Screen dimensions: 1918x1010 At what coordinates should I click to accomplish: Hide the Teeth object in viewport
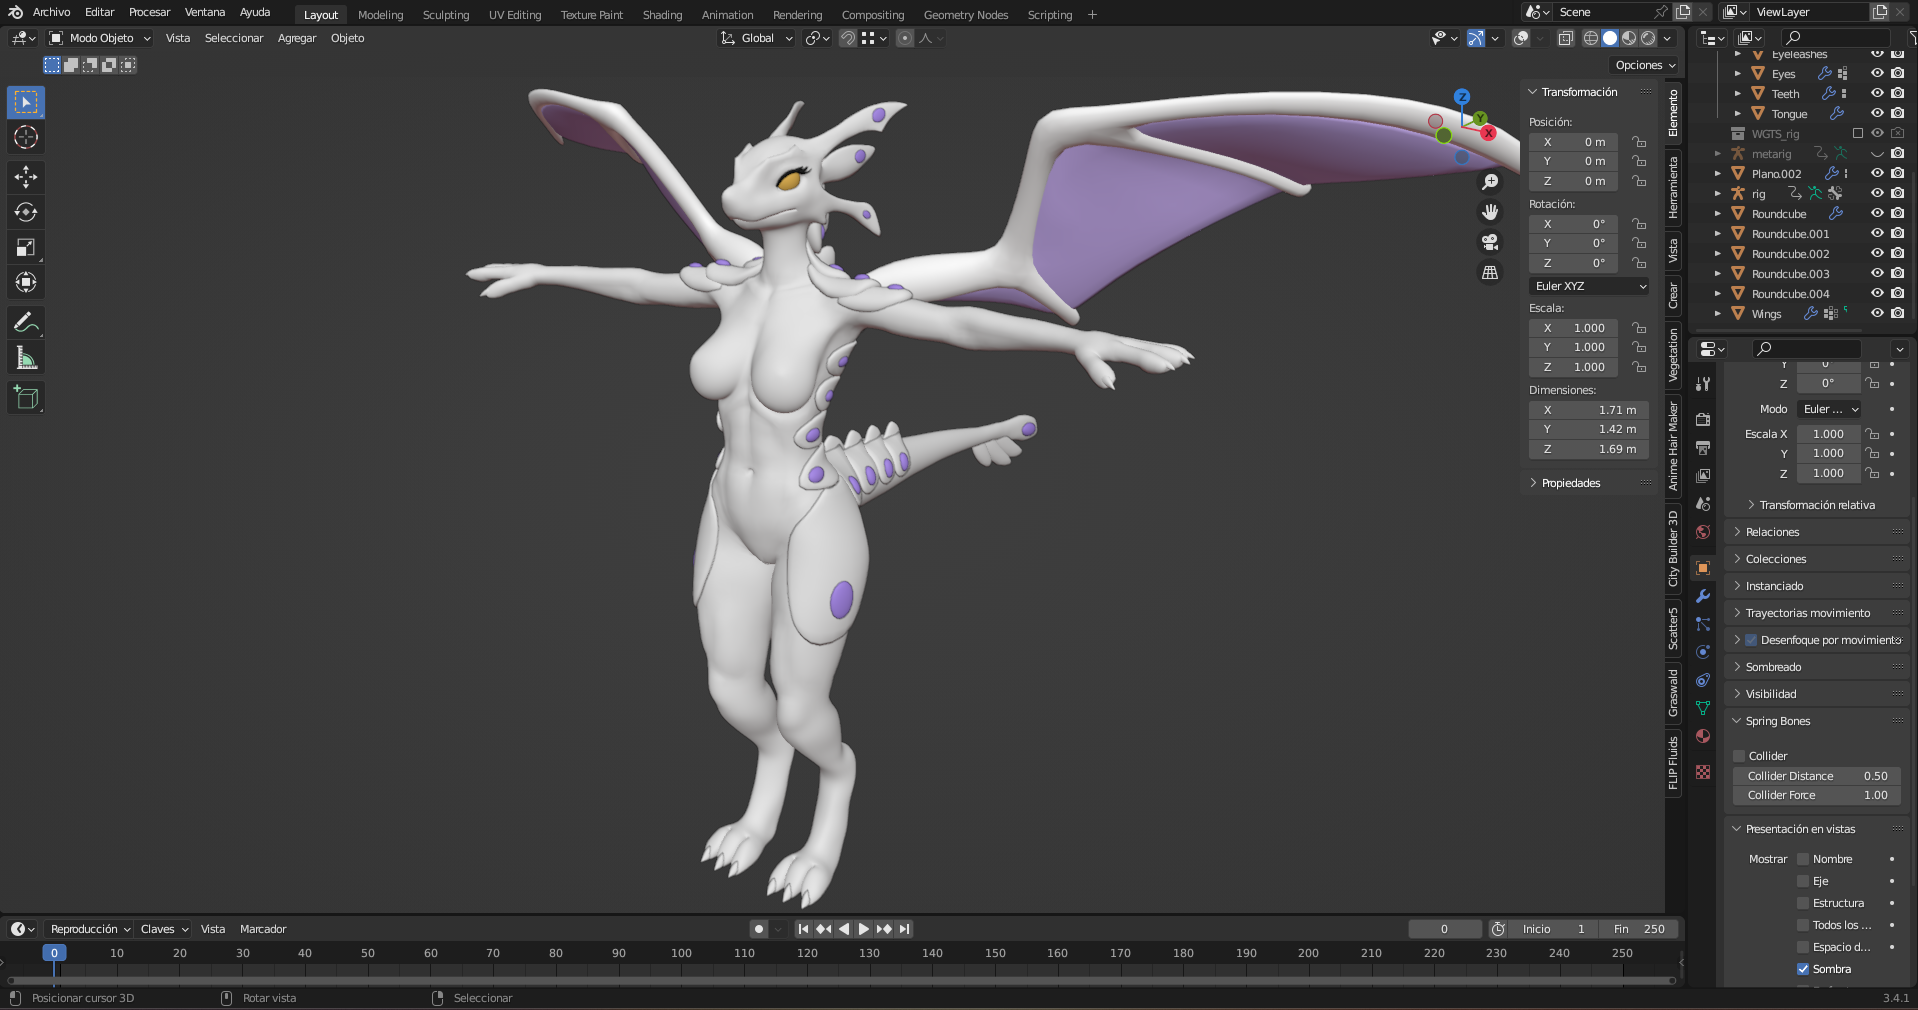click(x=1877, y=93)
